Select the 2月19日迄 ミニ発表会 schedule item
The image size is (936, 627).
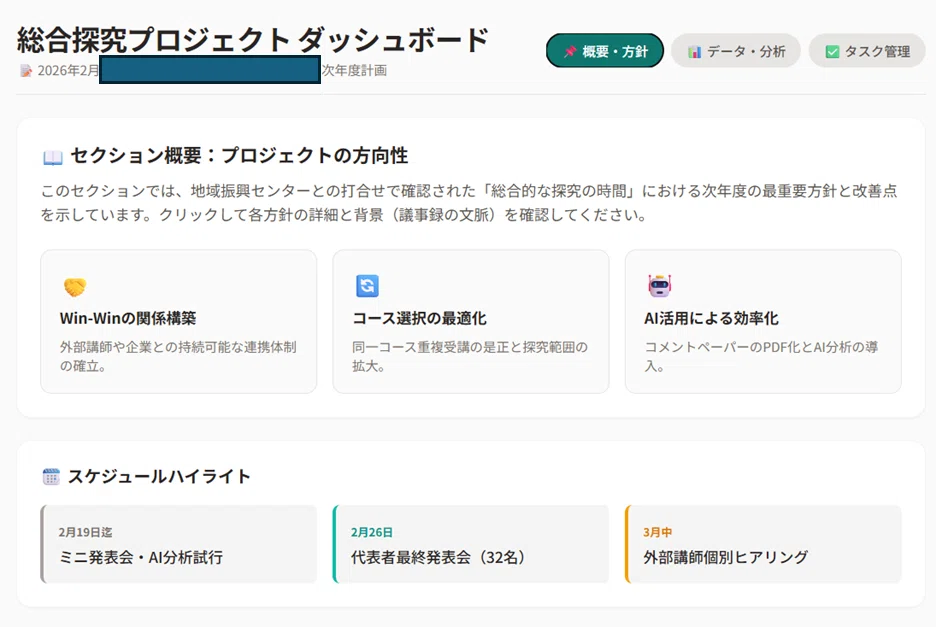178,544
